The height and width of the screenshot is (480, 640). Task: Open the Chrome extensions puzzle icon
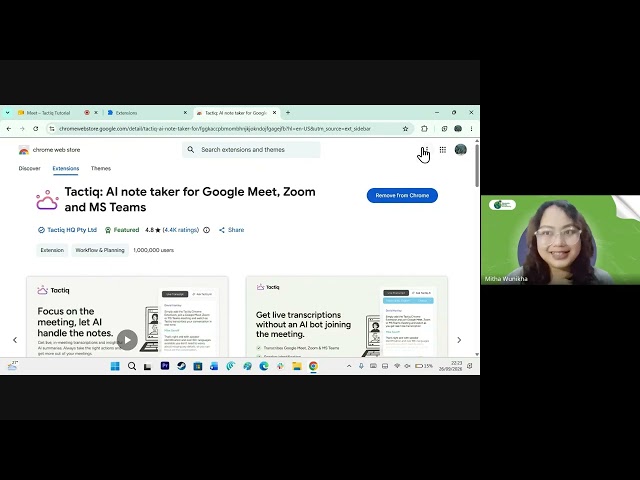[424, 129]
